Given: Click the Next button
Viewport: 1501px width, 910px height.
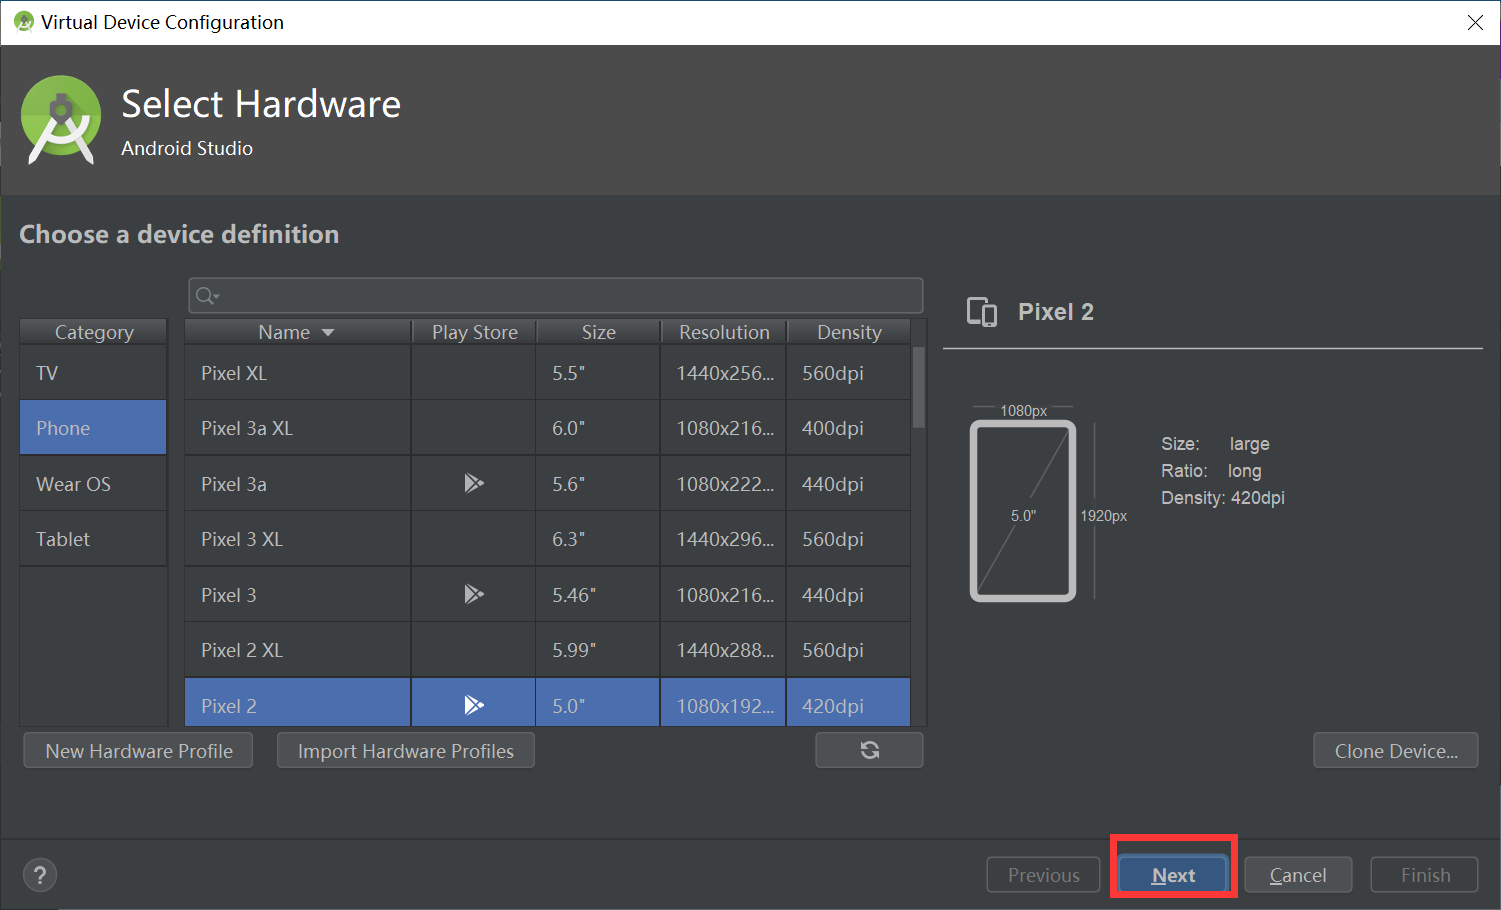Looking at the screenshot, I should (1173, 875).
